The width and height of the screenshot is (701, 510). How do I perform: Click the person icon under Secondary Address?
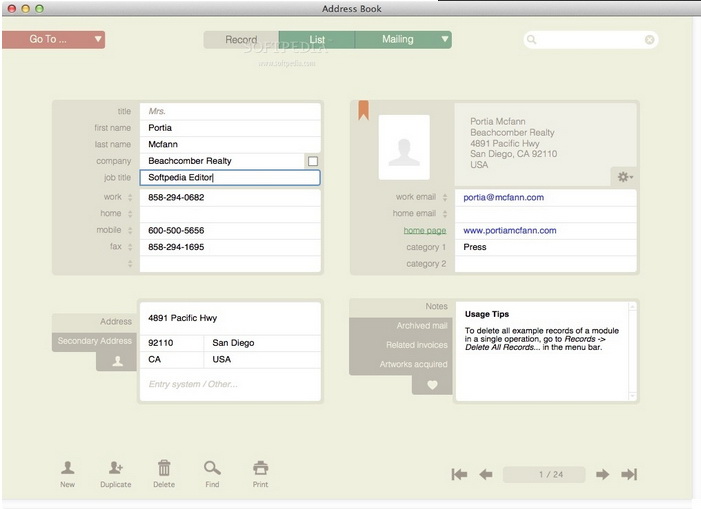point(118,361)
